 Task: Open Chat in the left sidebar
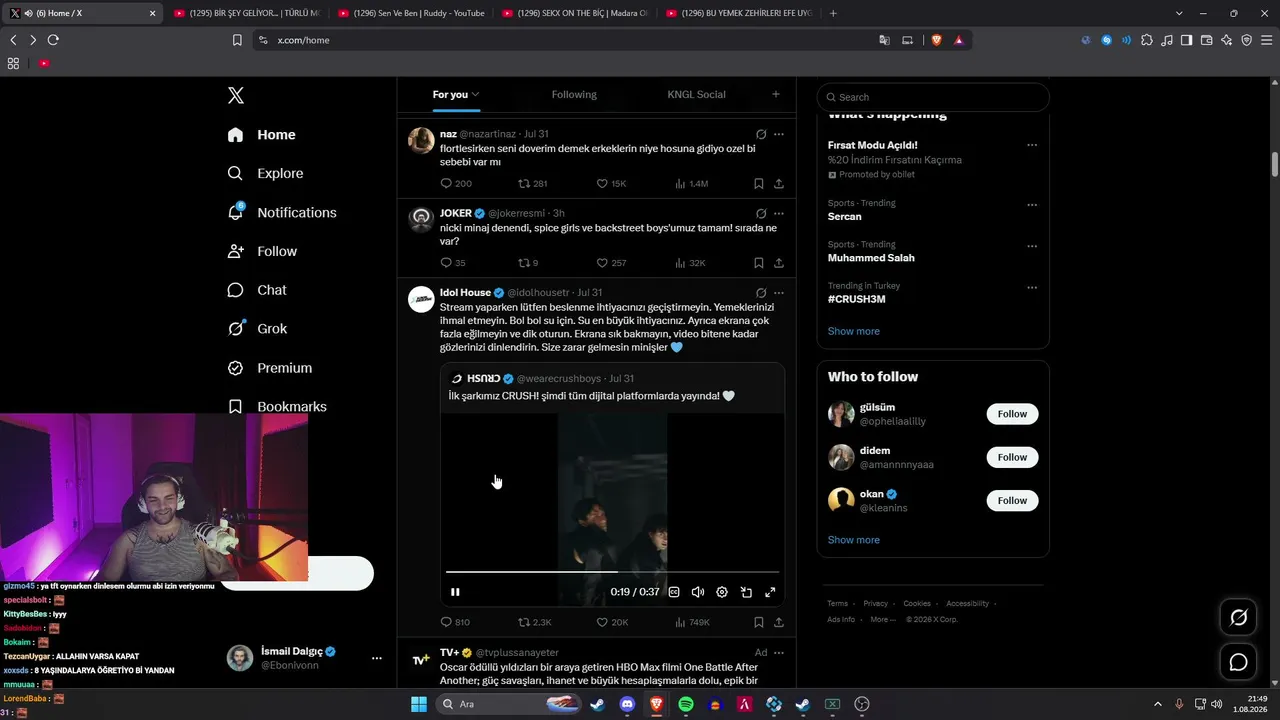tap(257, 290)
